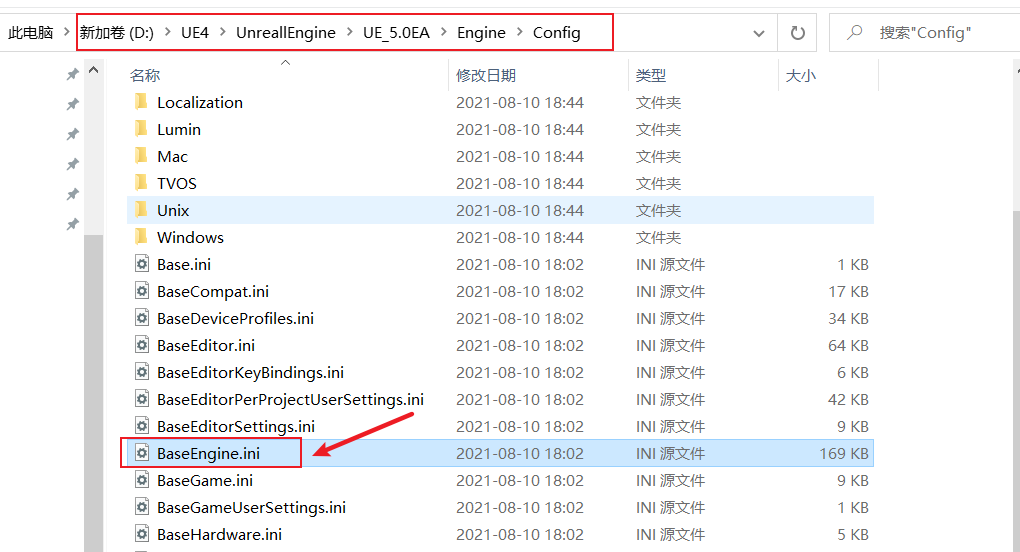The width and height of the screenshot is (1020, 552).
Task: Expand the chevron after 新加卷 (D:)
Action: (x=168, y=32)
